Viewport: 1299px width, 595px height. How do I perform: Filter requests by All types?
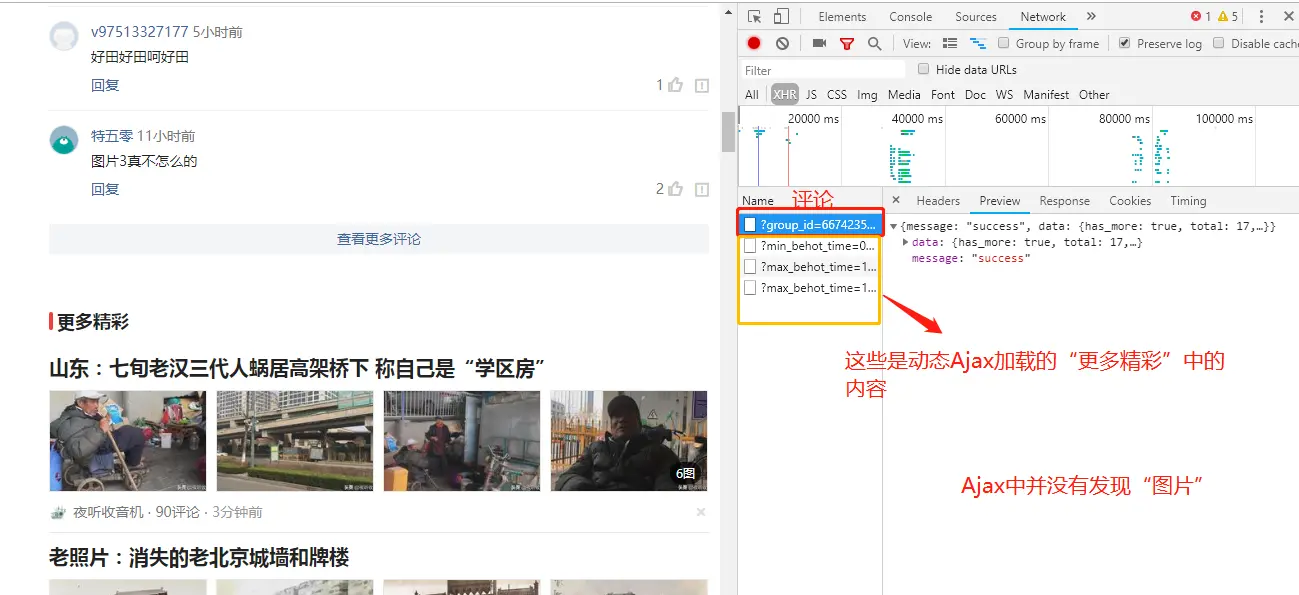click(x=752, y=95)
